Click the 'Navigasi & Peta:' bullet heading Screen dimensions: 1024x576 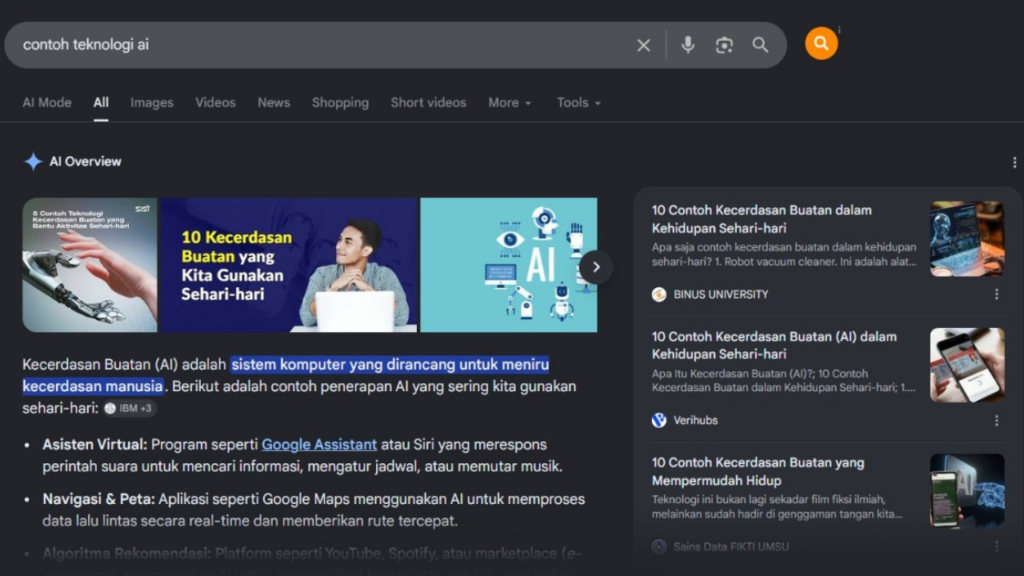coord(99,499)
